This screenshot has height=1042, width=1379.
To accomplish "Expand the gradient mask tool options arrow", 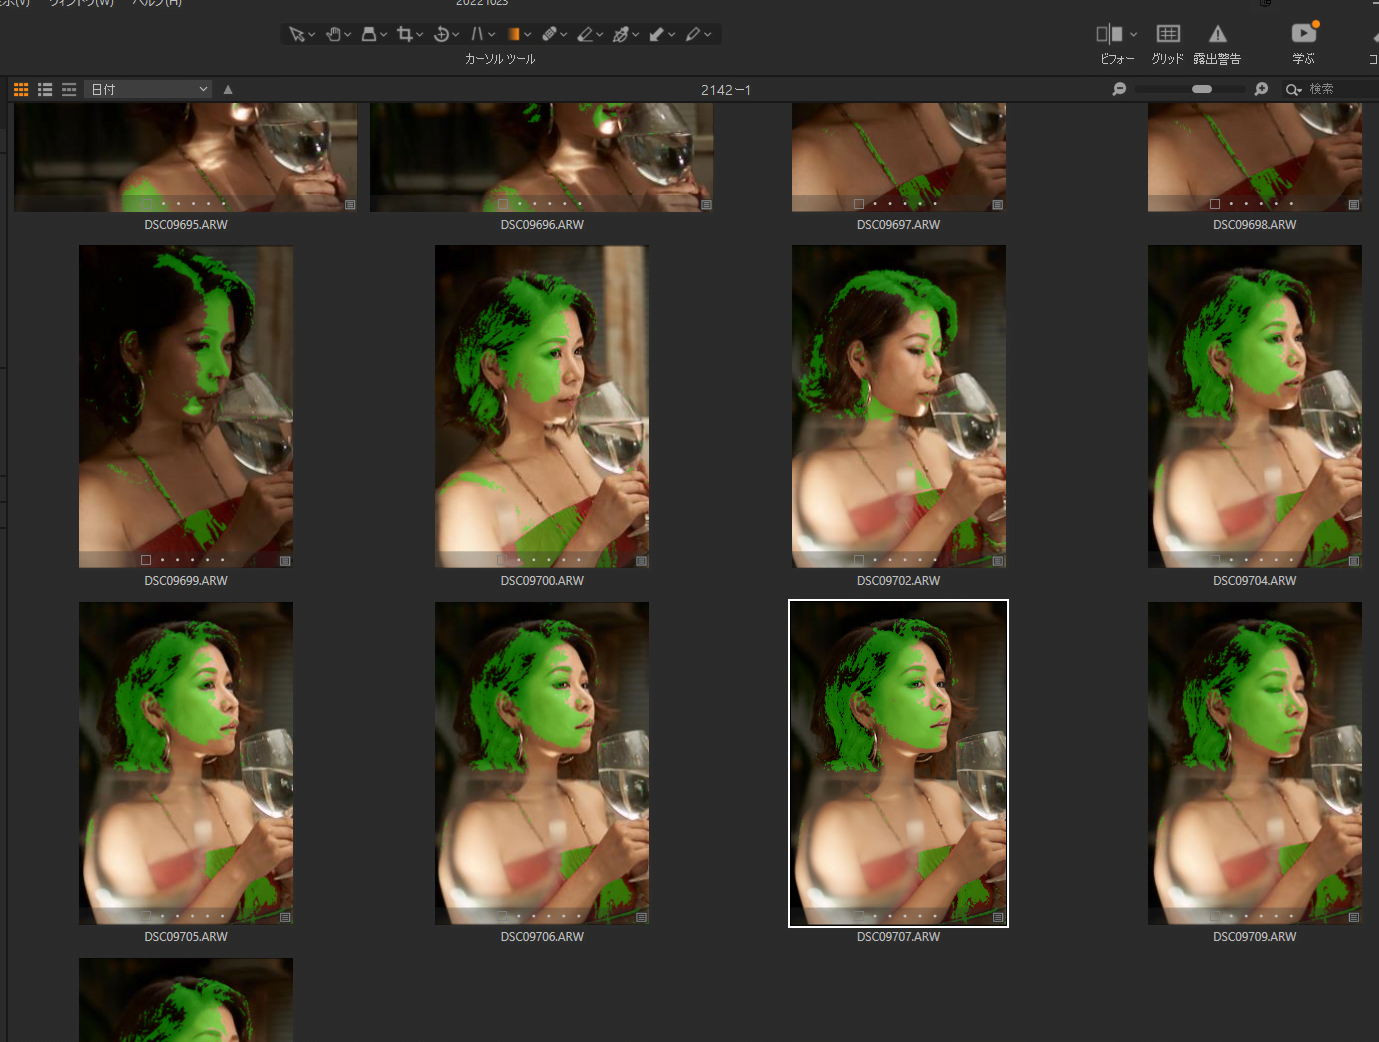I will pos(528,35).
